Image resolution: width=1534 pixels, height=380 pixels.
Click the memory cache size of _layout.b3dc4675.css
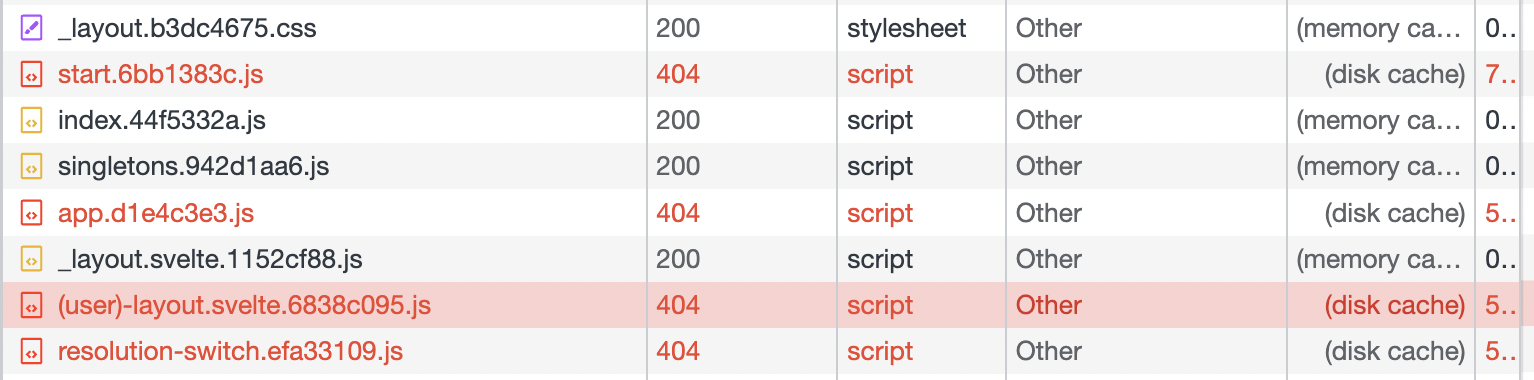click(1380, 29)
